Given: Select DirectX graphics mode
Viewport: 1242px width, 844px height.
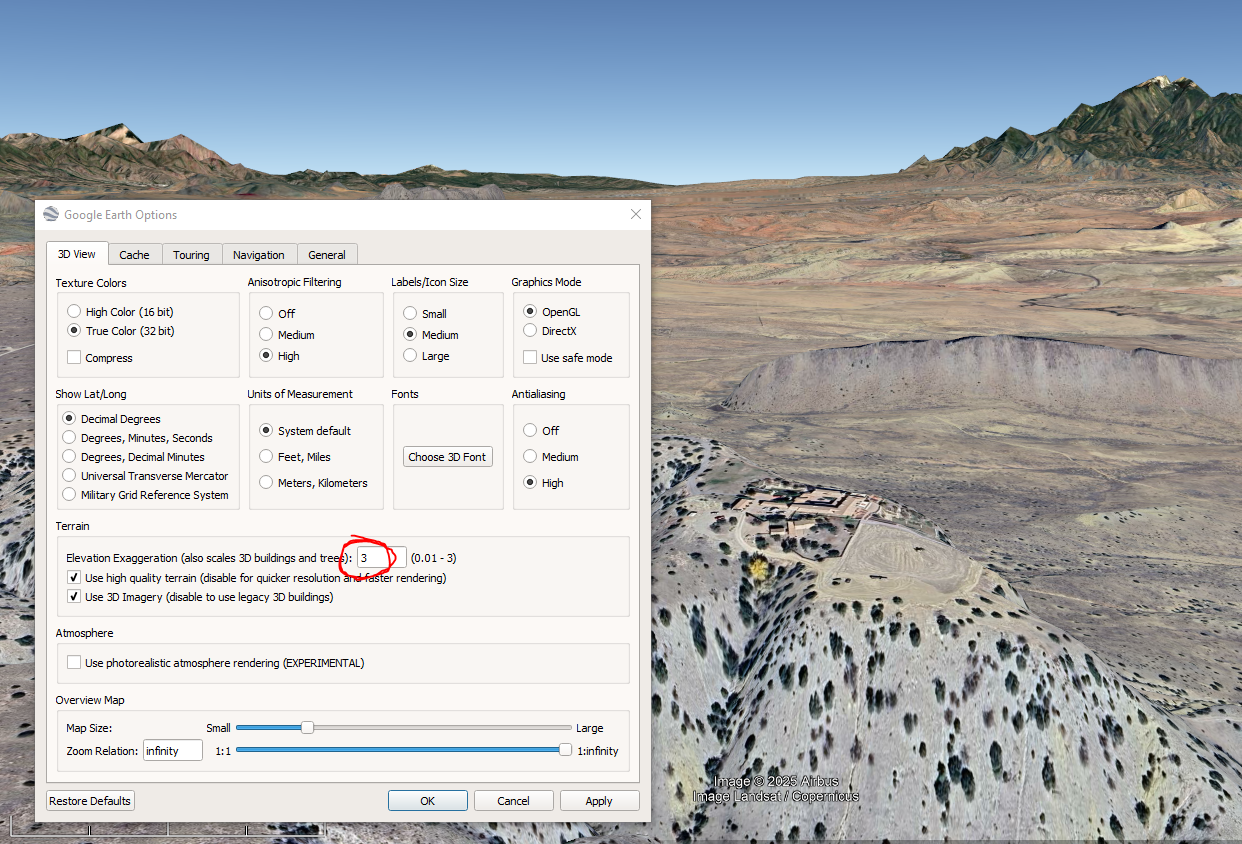Looking at the screenshot, I should (530, 330).
